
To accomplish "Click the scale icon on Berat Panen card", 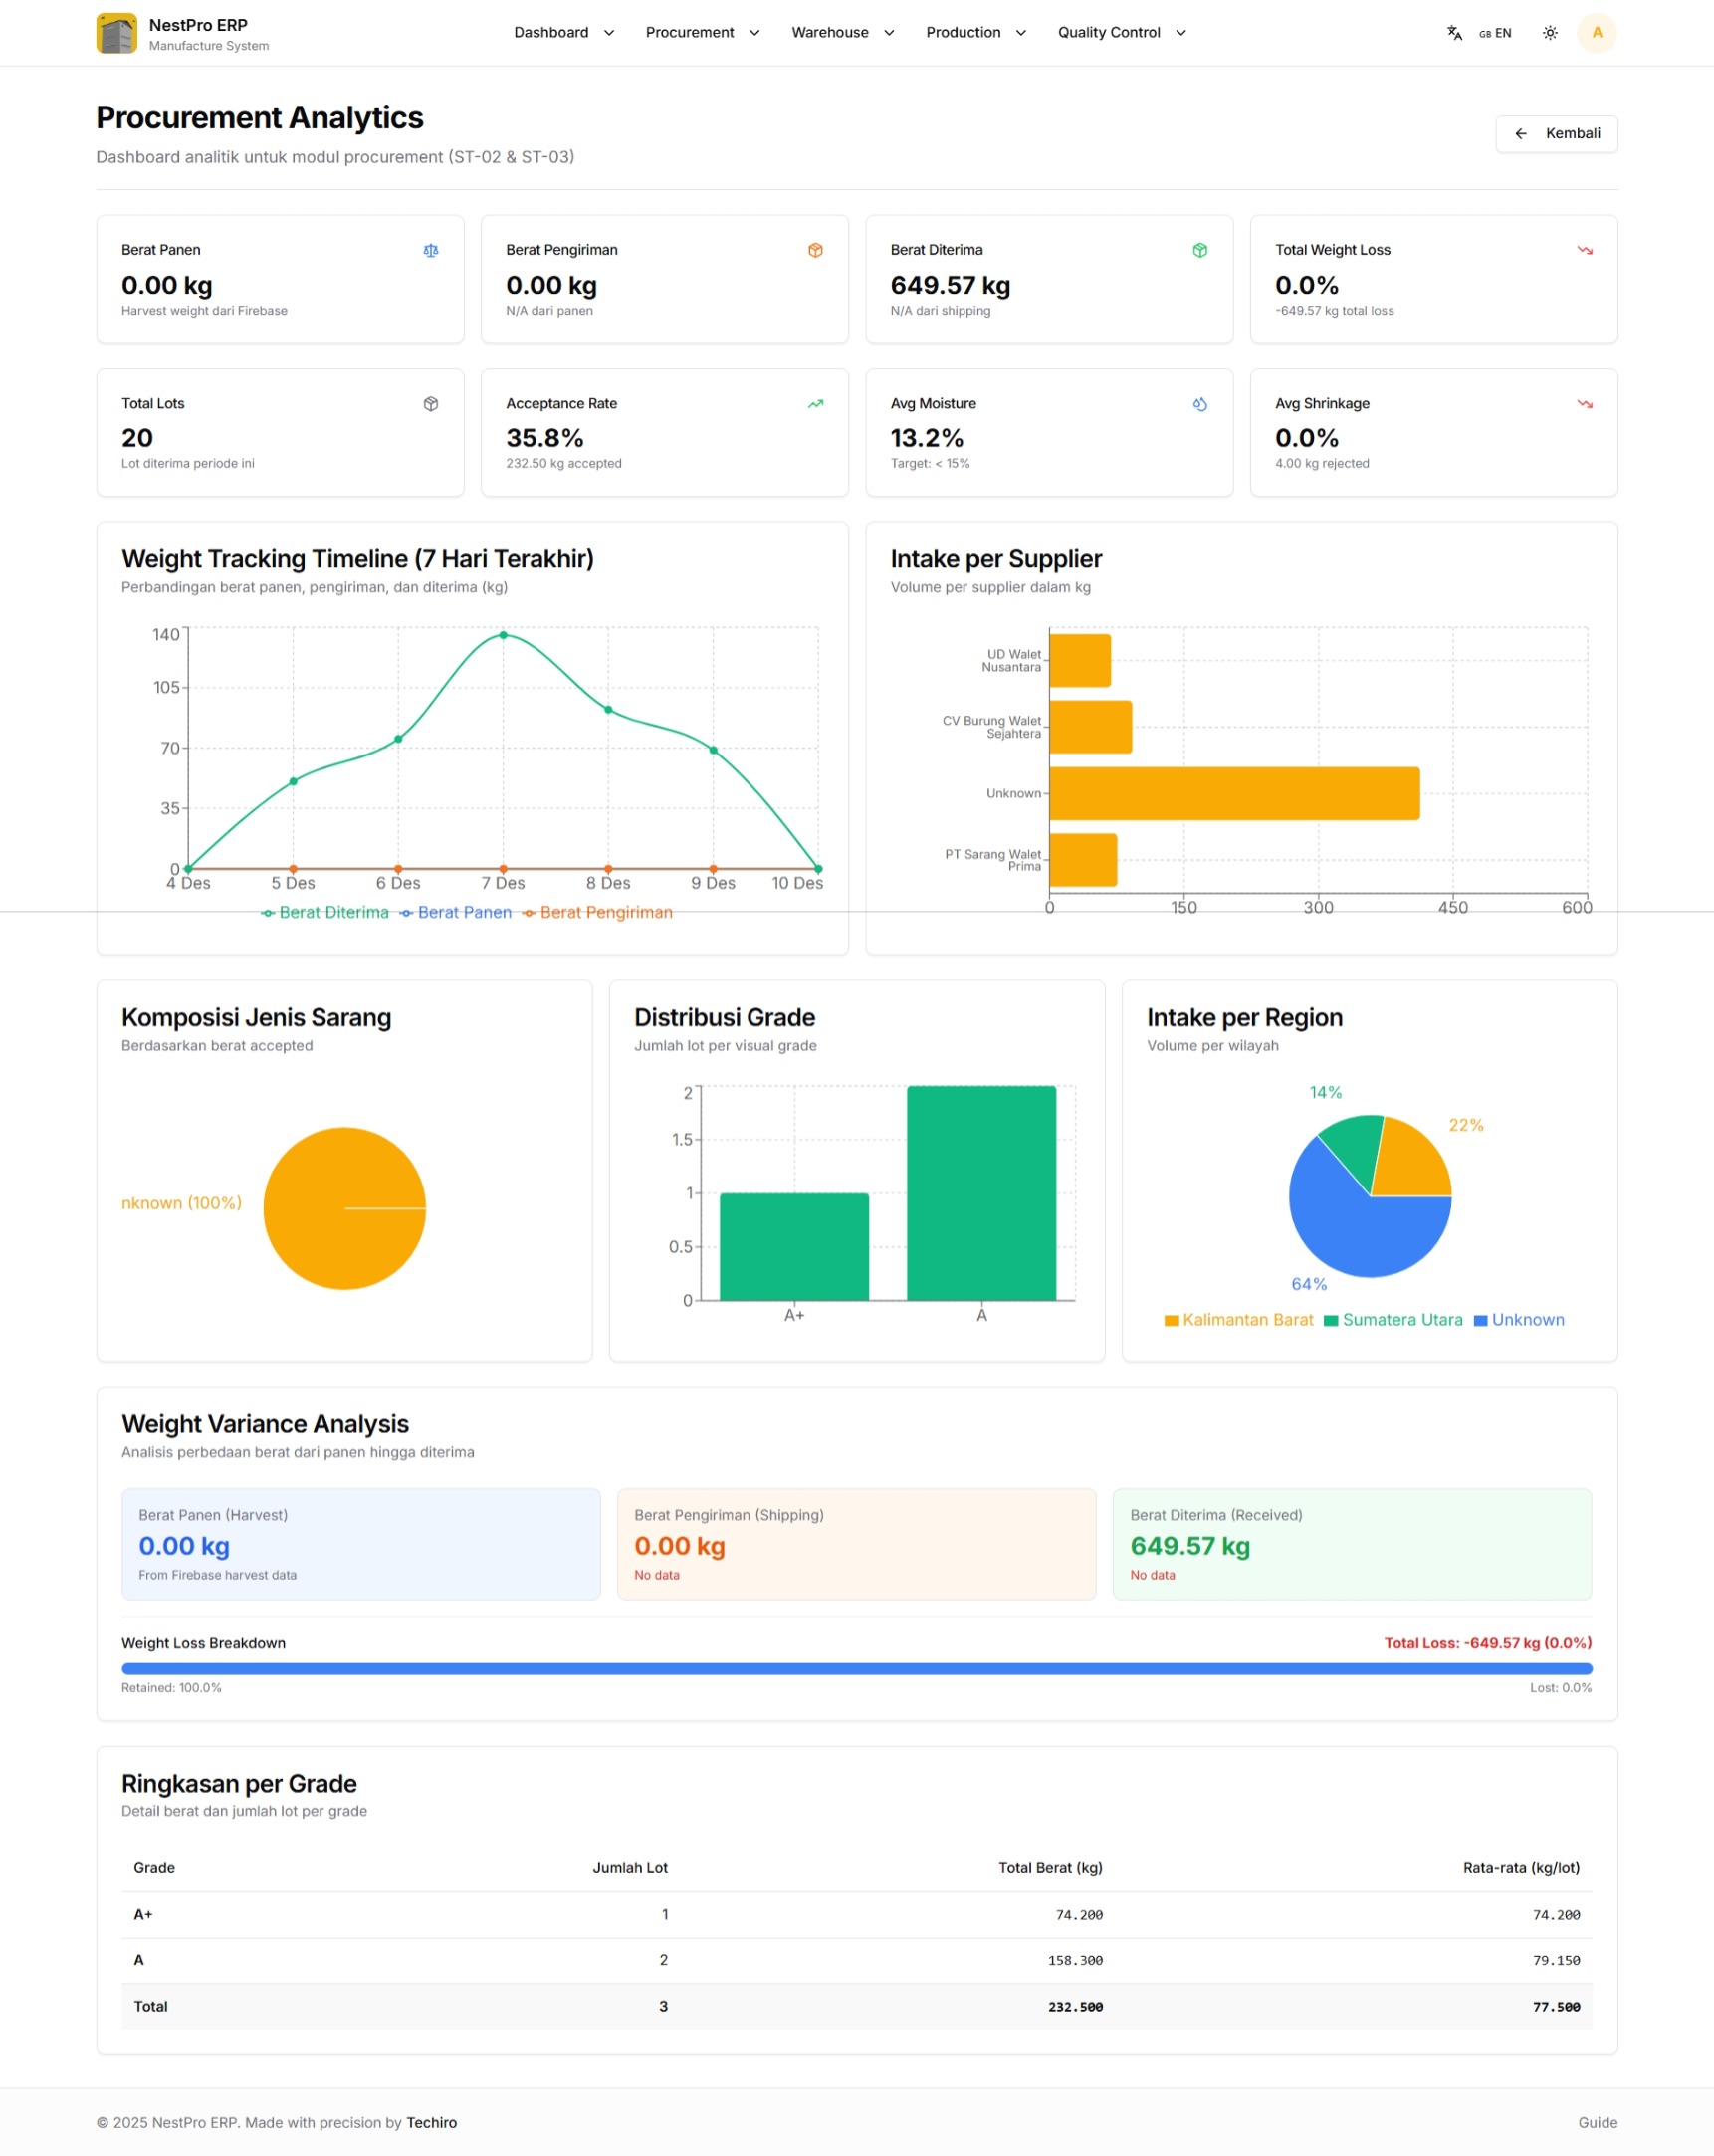I will coord(430,250).
